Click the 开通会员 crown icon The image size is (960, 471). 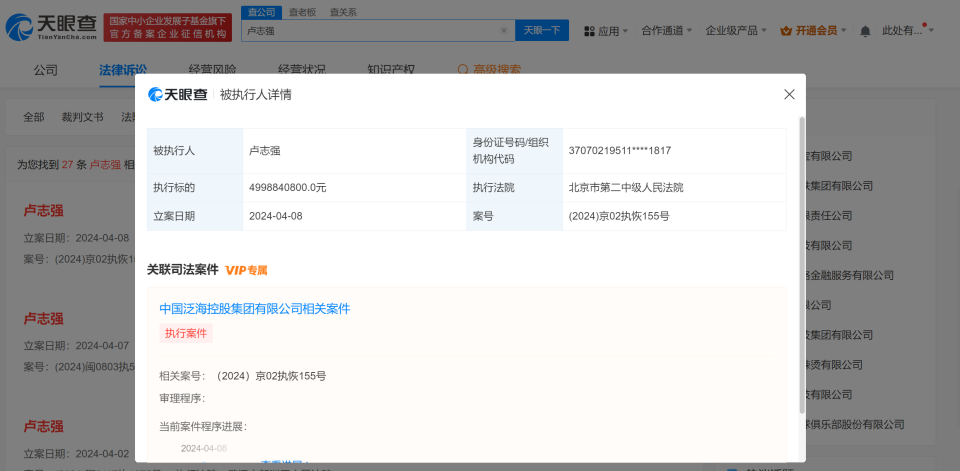point(786,31)
